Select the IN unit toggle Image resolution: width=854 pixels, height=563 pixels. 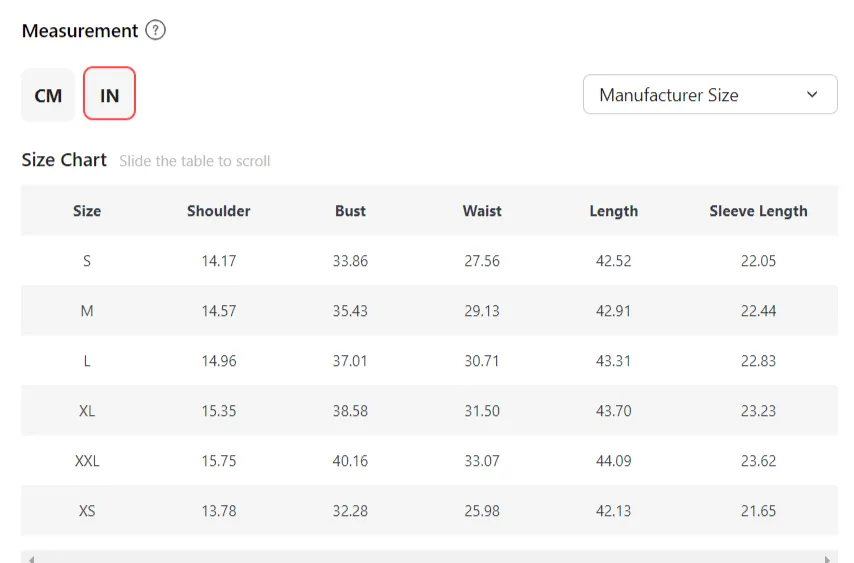(x=109, y=95)
